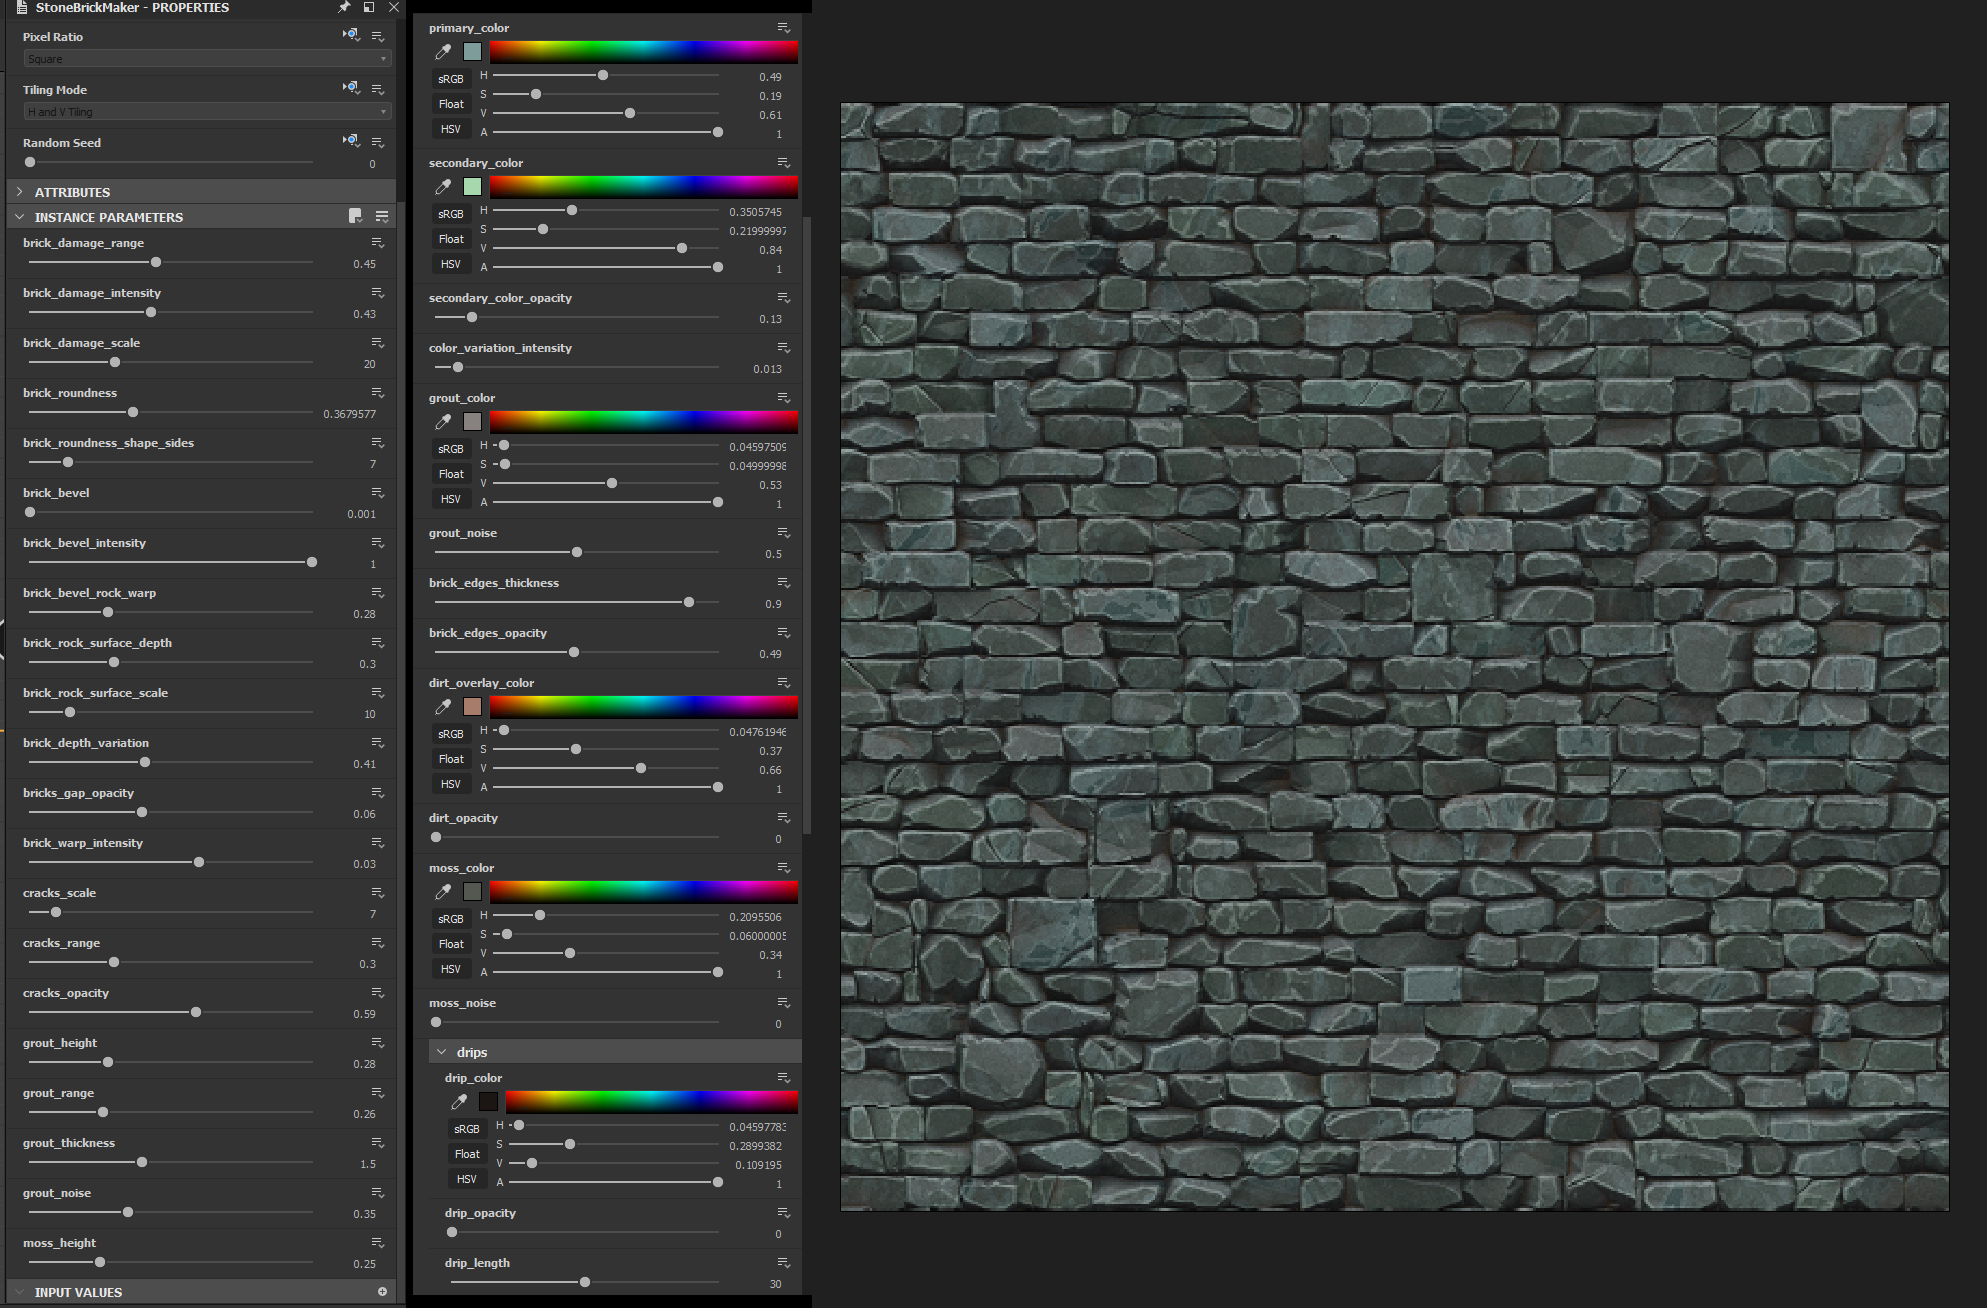Toggle sRGB mode for primary_color
Image resolution: width=1987 pixels, height=1308 pixels.
tap(451, 79)
